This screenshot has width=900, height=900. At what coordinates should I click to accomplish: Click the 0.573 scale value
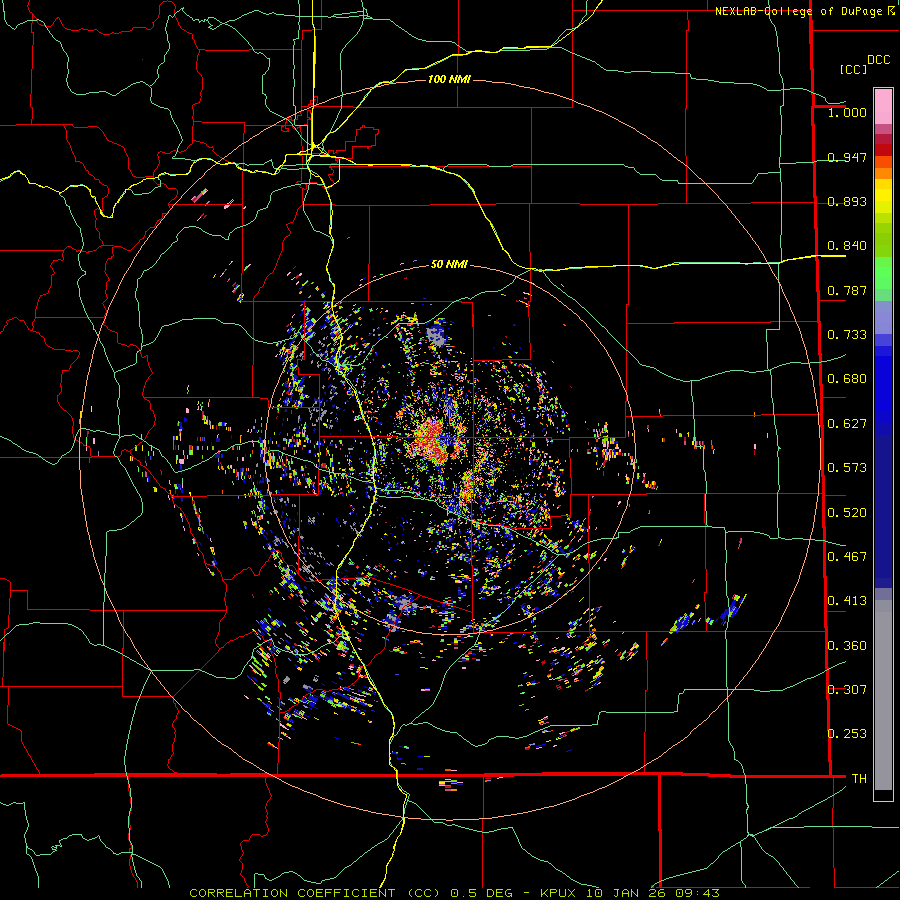coord(847,467)
